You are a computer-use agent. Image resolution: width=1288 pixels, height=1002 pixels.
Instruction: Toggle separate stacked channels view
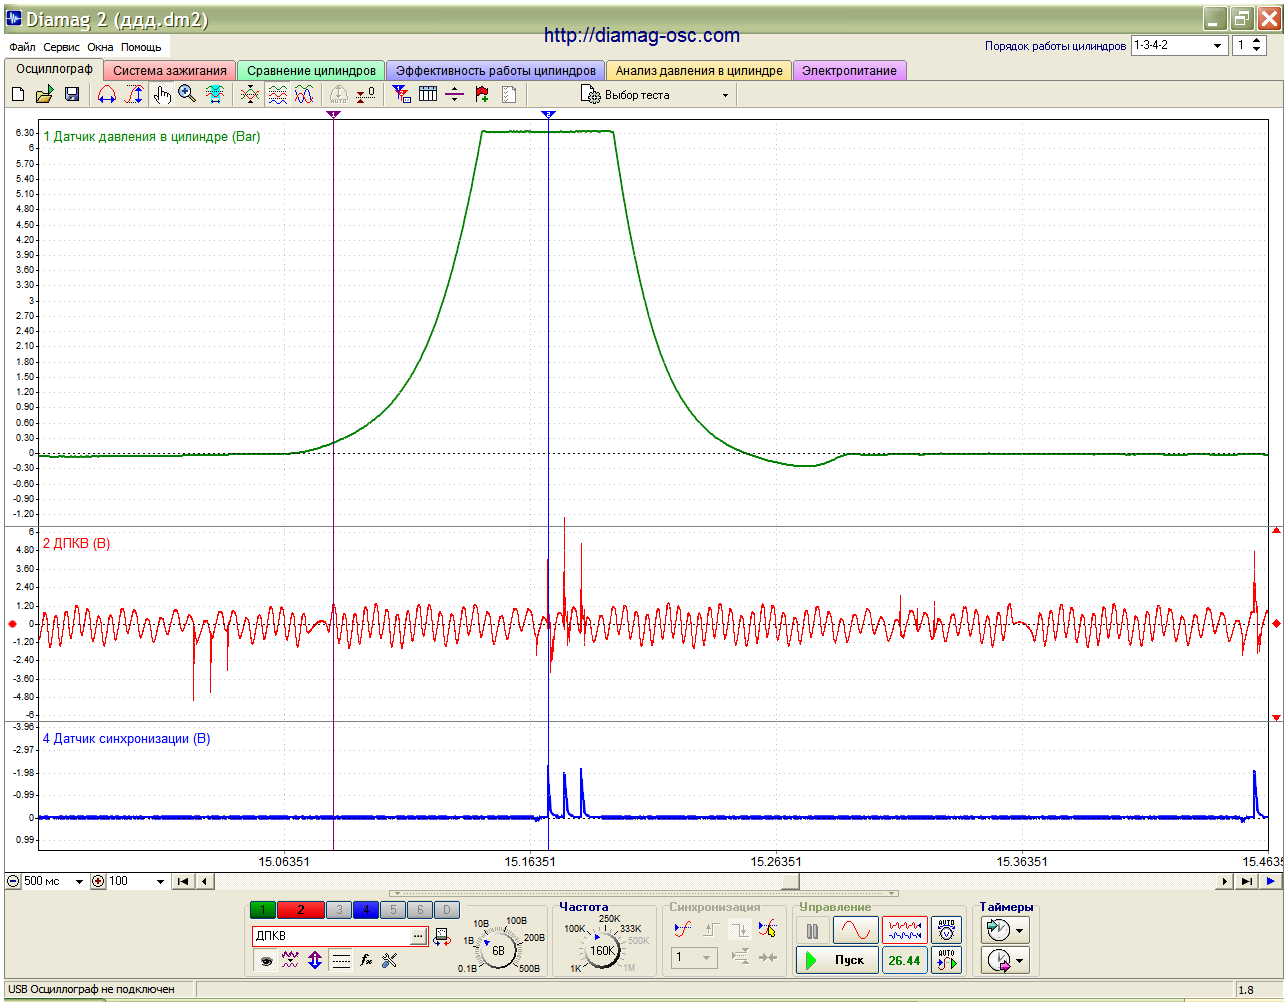tap(277, 94)
